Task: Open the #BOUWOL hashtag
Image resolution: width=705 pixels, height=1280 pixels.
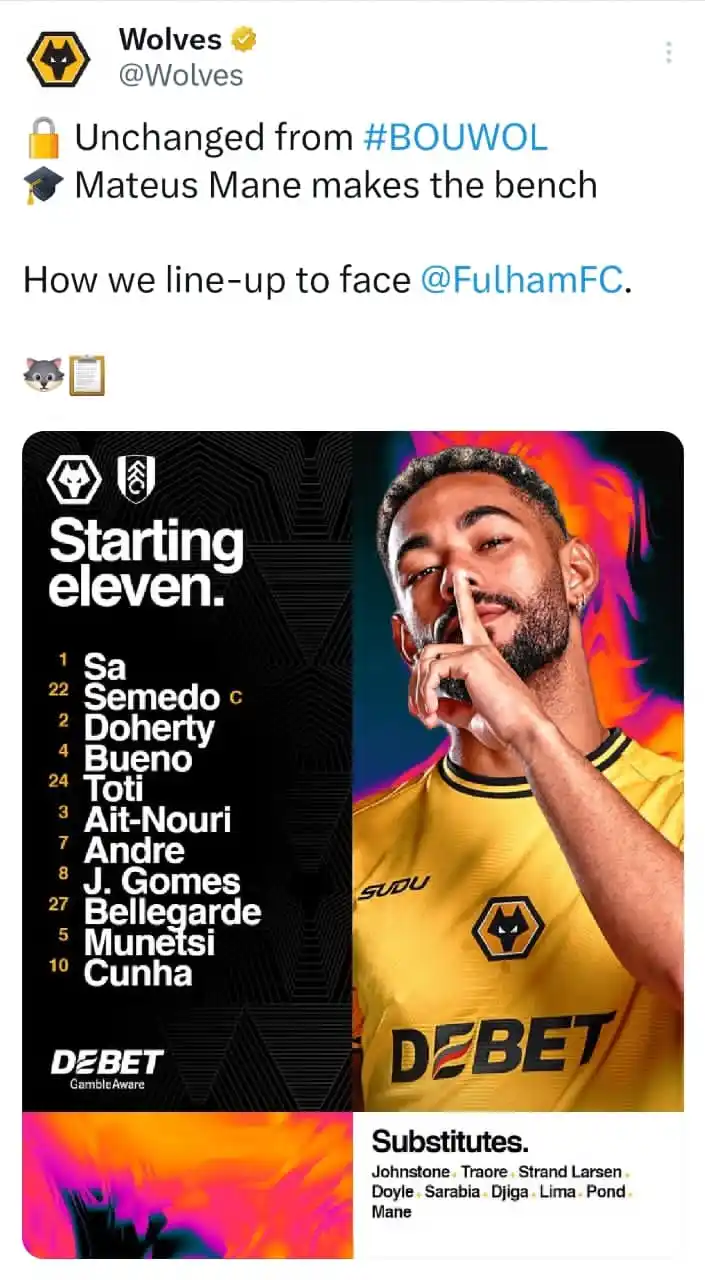Action: click(455, 137)
